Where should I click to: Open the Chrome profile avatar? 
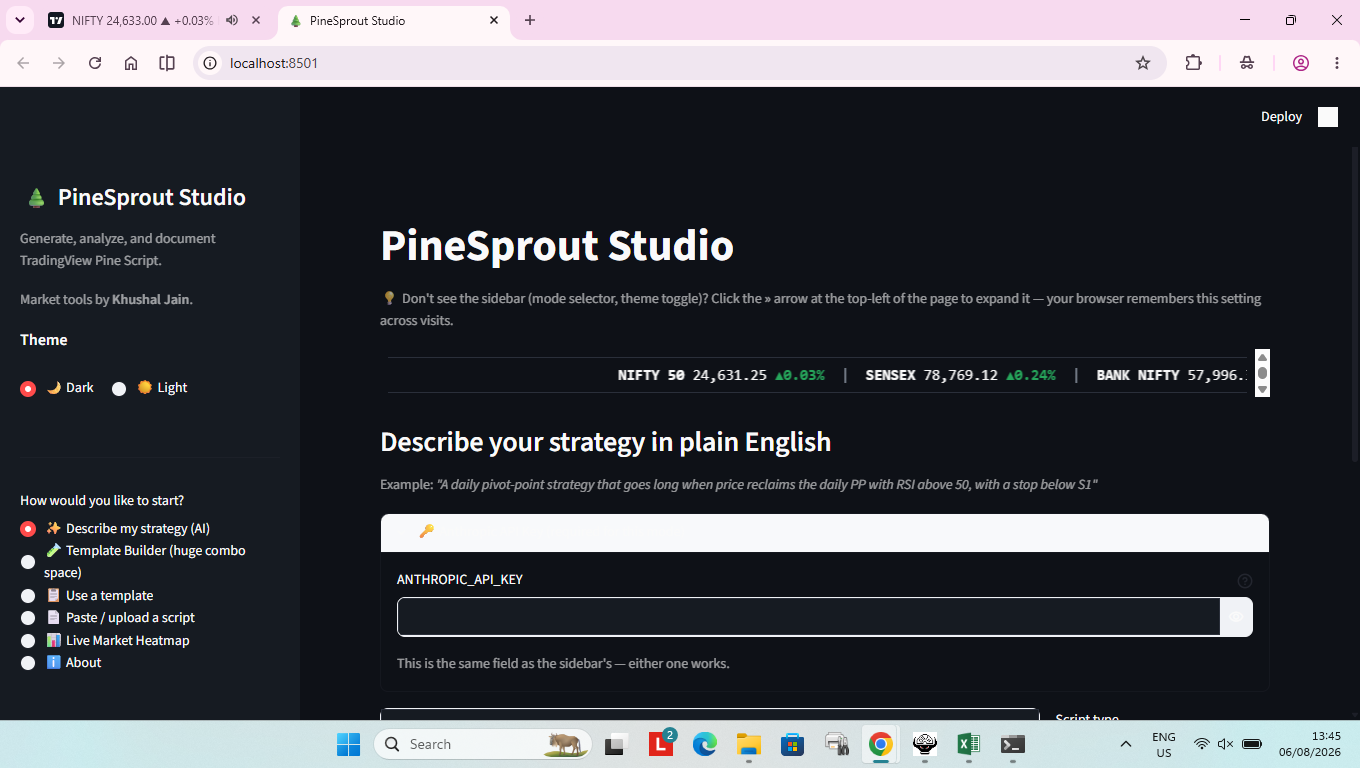1301,63
